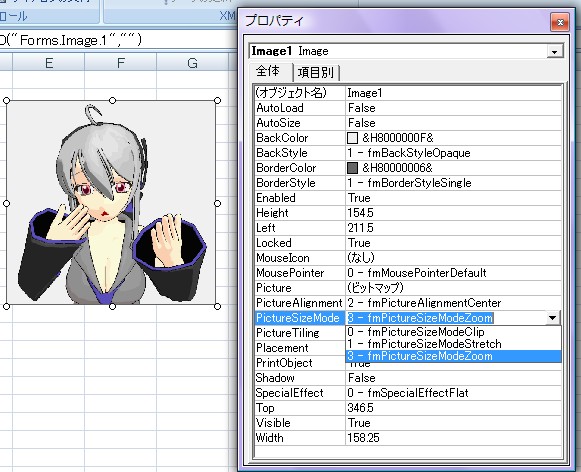Switch to the 項目別 tab

(x=315, y=72)
